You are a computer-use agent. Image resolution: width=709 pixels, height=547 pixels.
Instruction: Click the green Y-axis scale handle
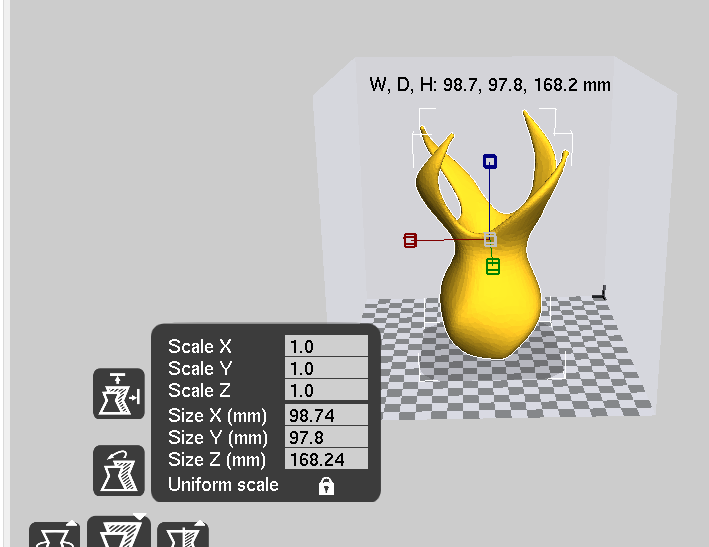pyautogui.click(x=493, y=266)
